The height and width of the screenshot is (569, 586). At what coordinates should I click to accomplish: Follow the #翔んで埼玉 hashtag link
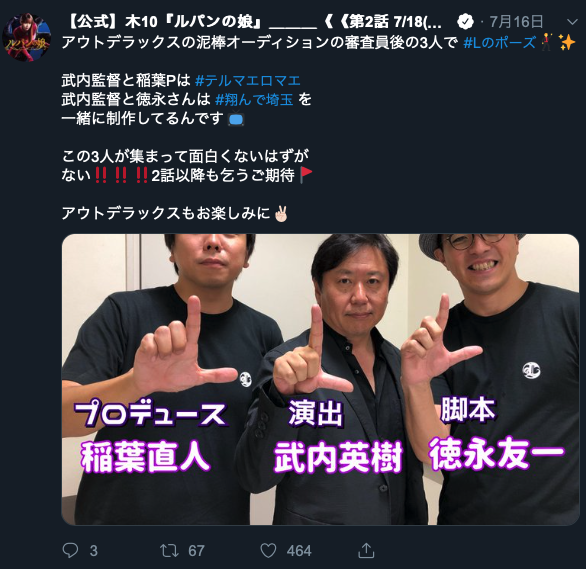(x=254, y=99)
